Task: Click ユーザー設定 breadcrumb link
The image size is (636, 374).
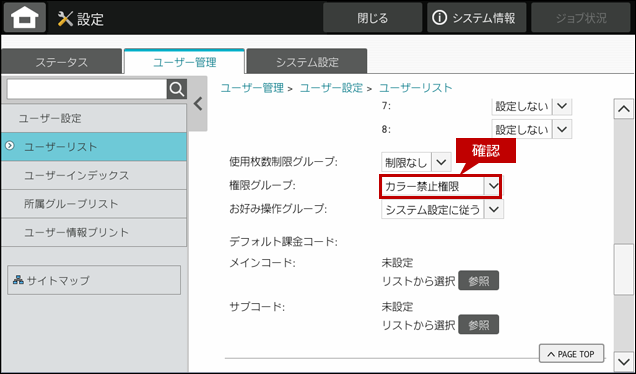Action: 331,88
